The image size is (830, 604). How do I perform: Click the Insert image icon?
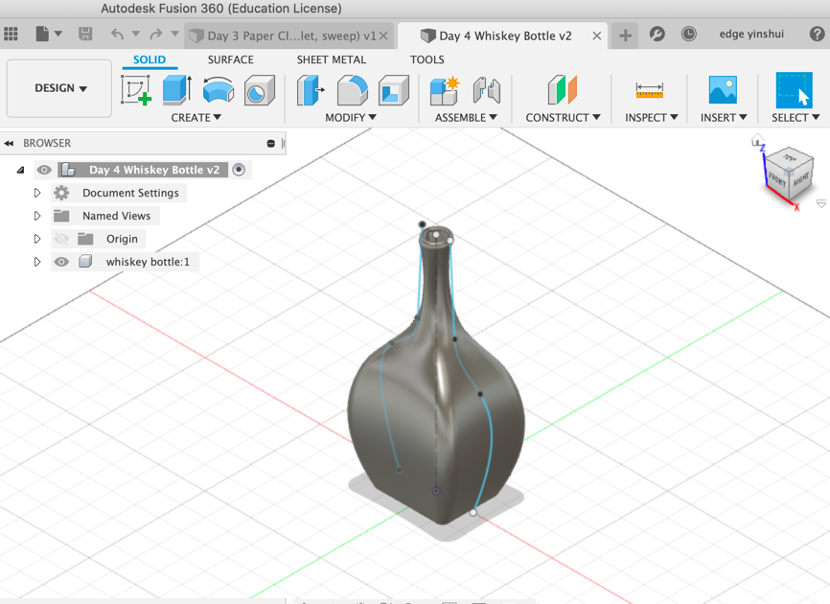[723, 89]
